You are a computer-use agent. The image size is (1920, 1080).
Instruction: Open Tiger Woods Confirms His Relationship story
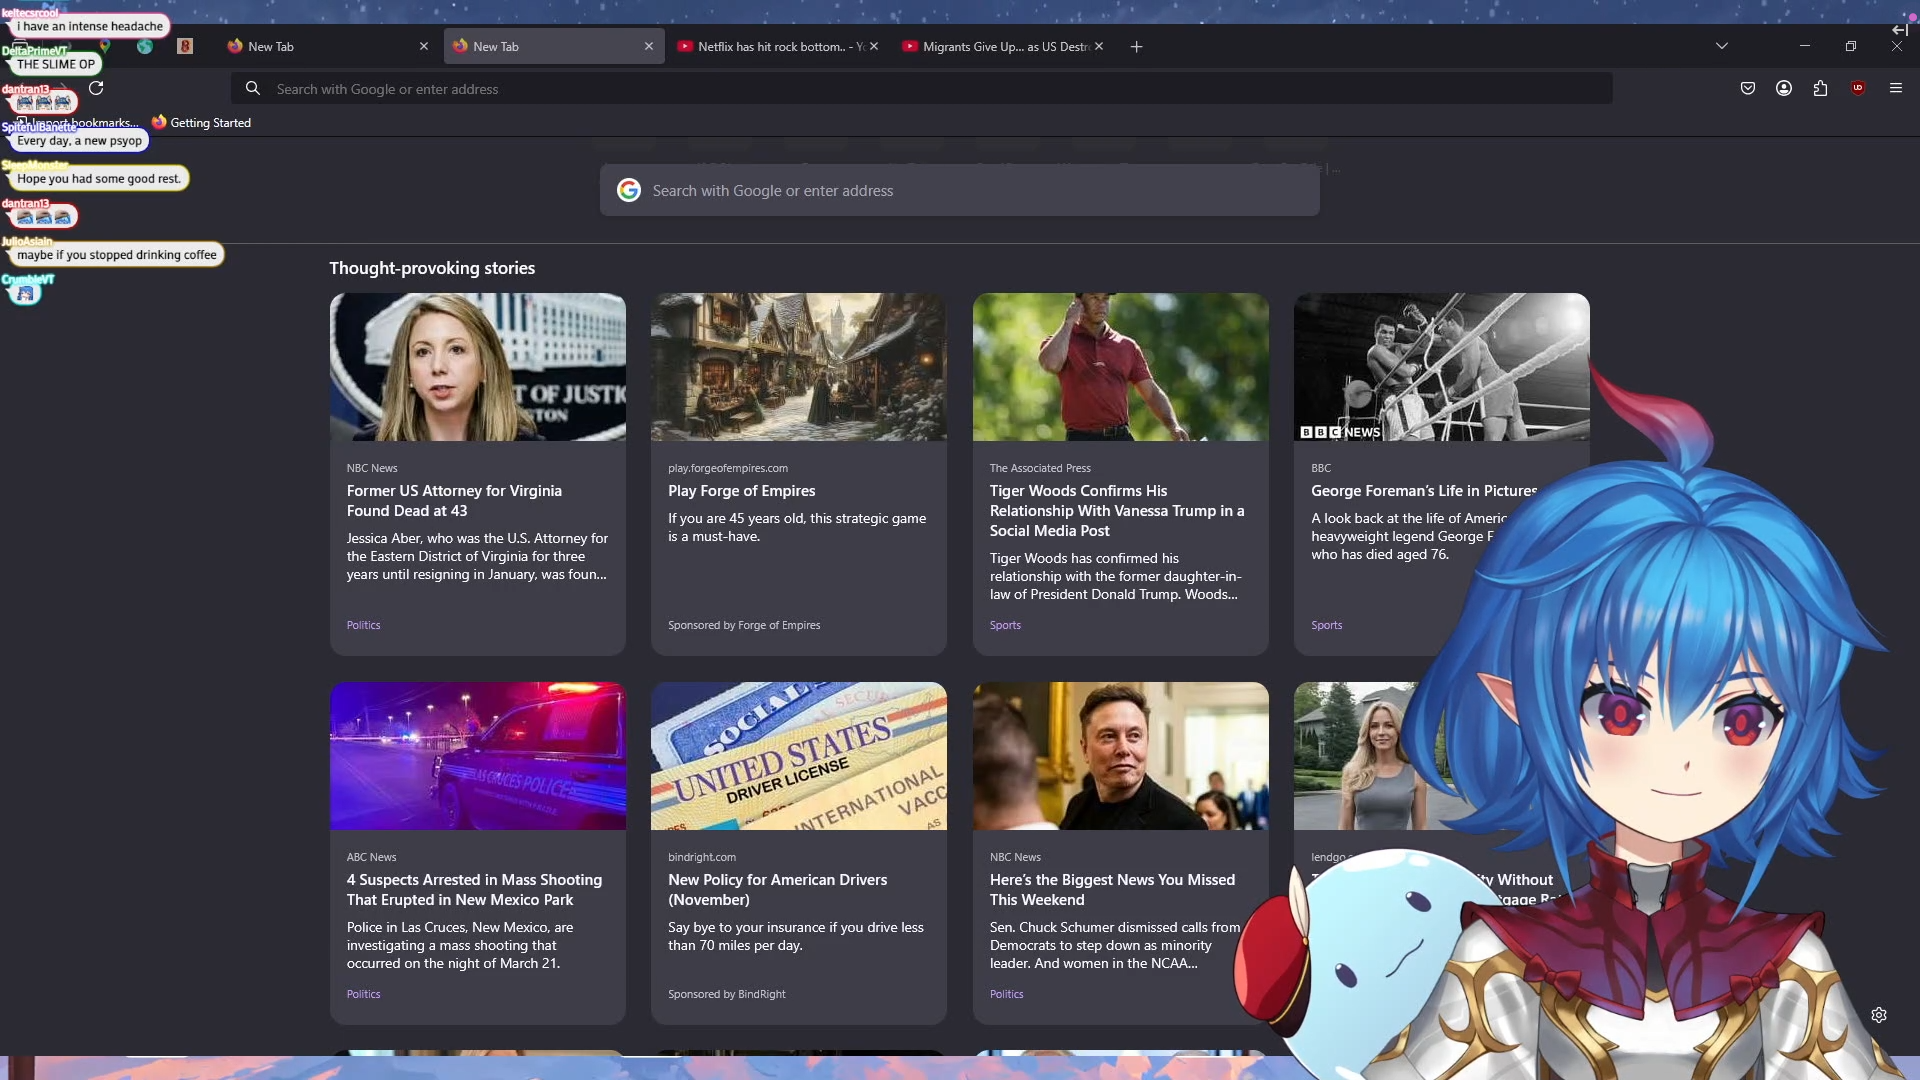tap(1117, 510)
